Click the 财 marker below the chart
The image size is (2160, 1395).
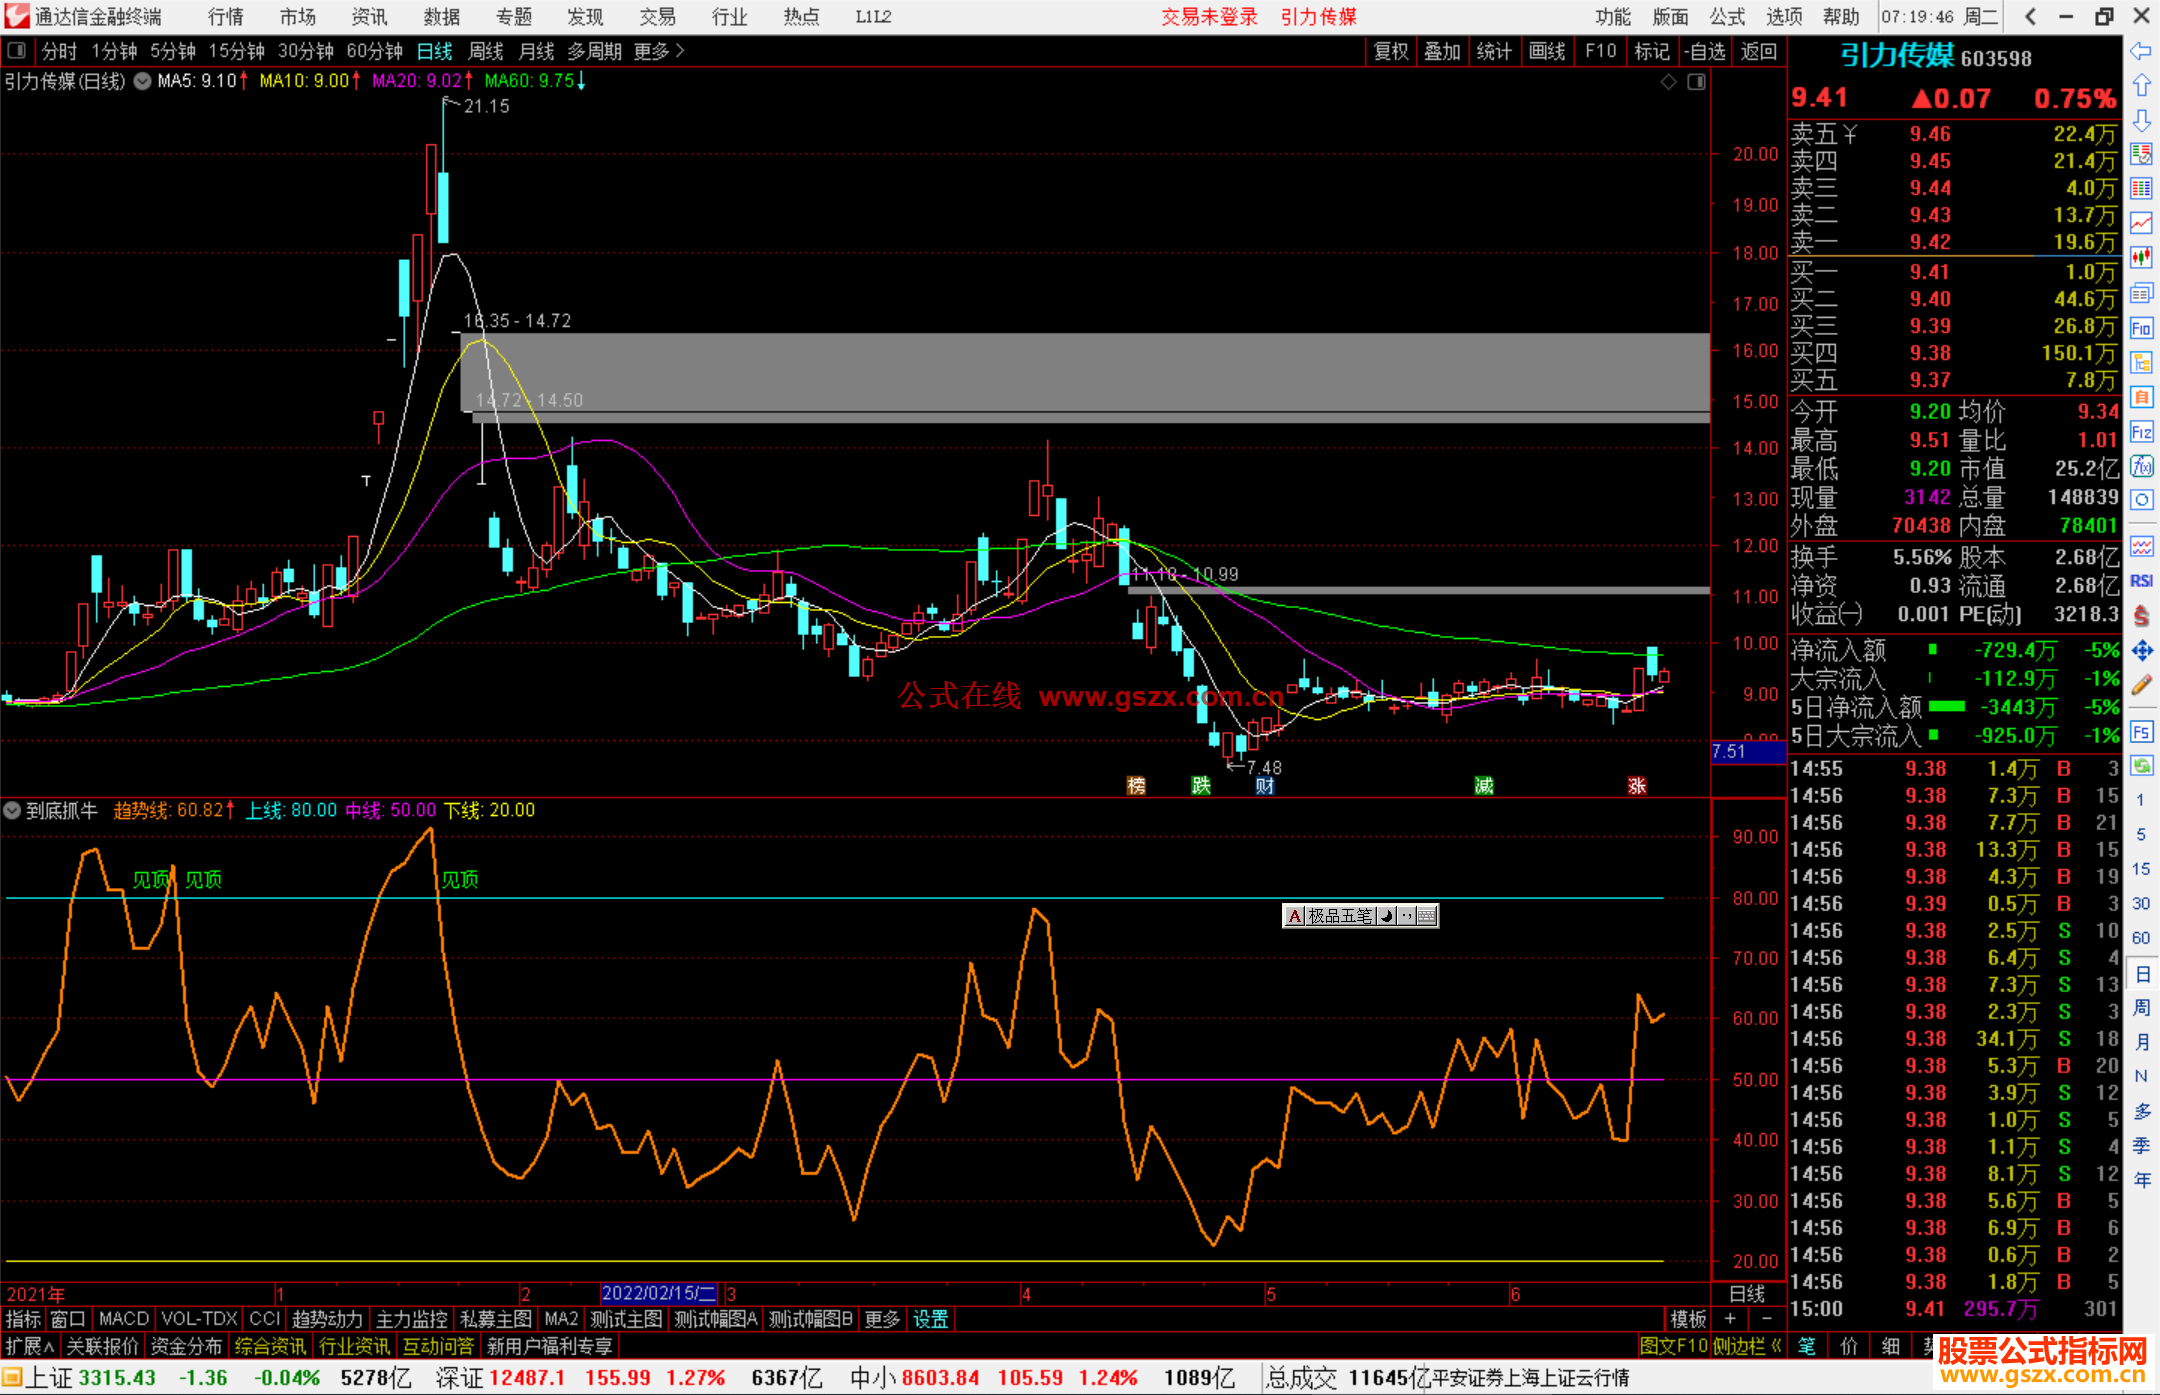tap(1265, 786)
